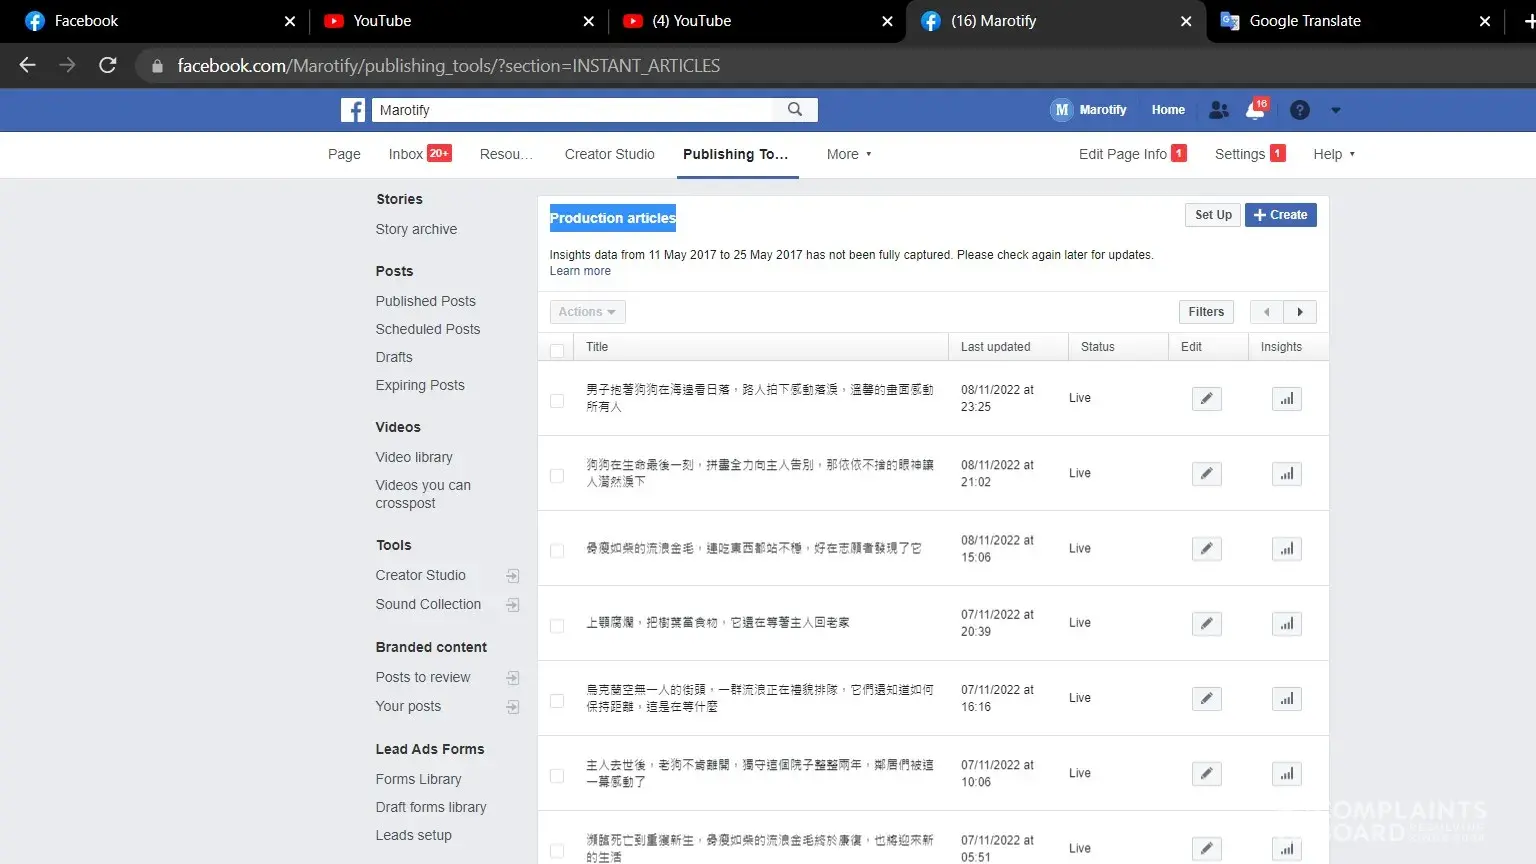1536x864 pixels.
Task: Toggle the select-all checkbox in table header
Action: tap(557, 349)
